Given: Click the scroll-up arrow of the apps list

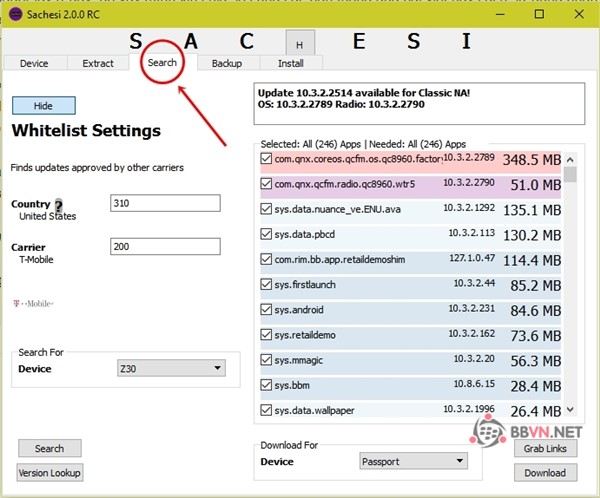Looking at the screenshot, I should (x=570, y=158).
